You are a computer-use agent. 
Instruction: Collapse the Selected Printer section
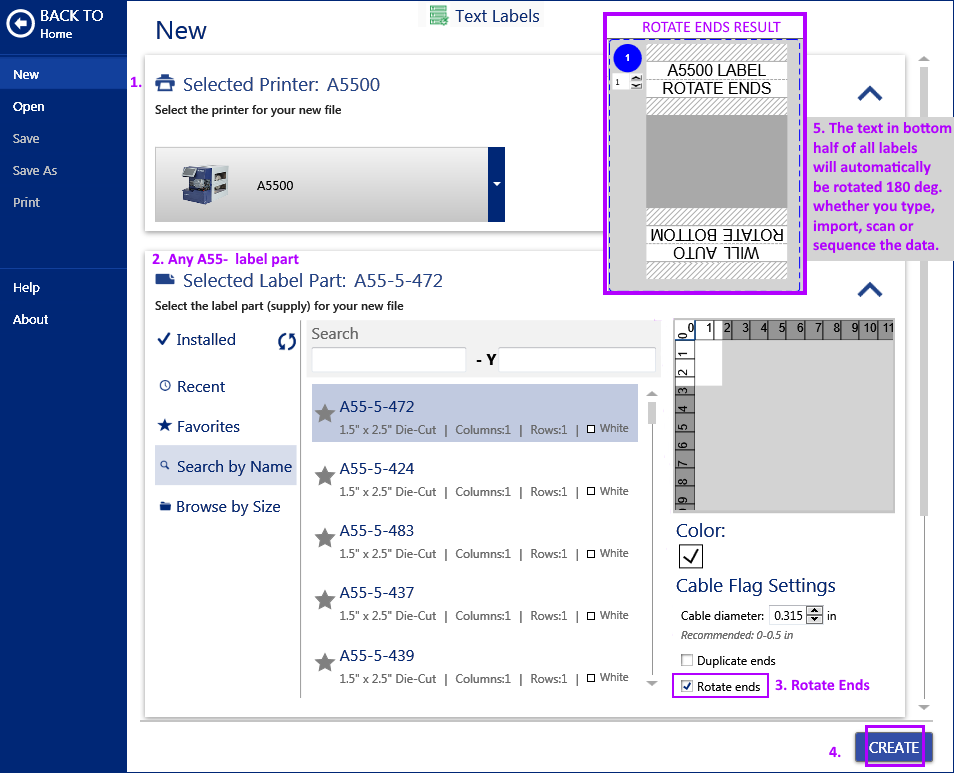pyautogui.click(x=870, y=94)
